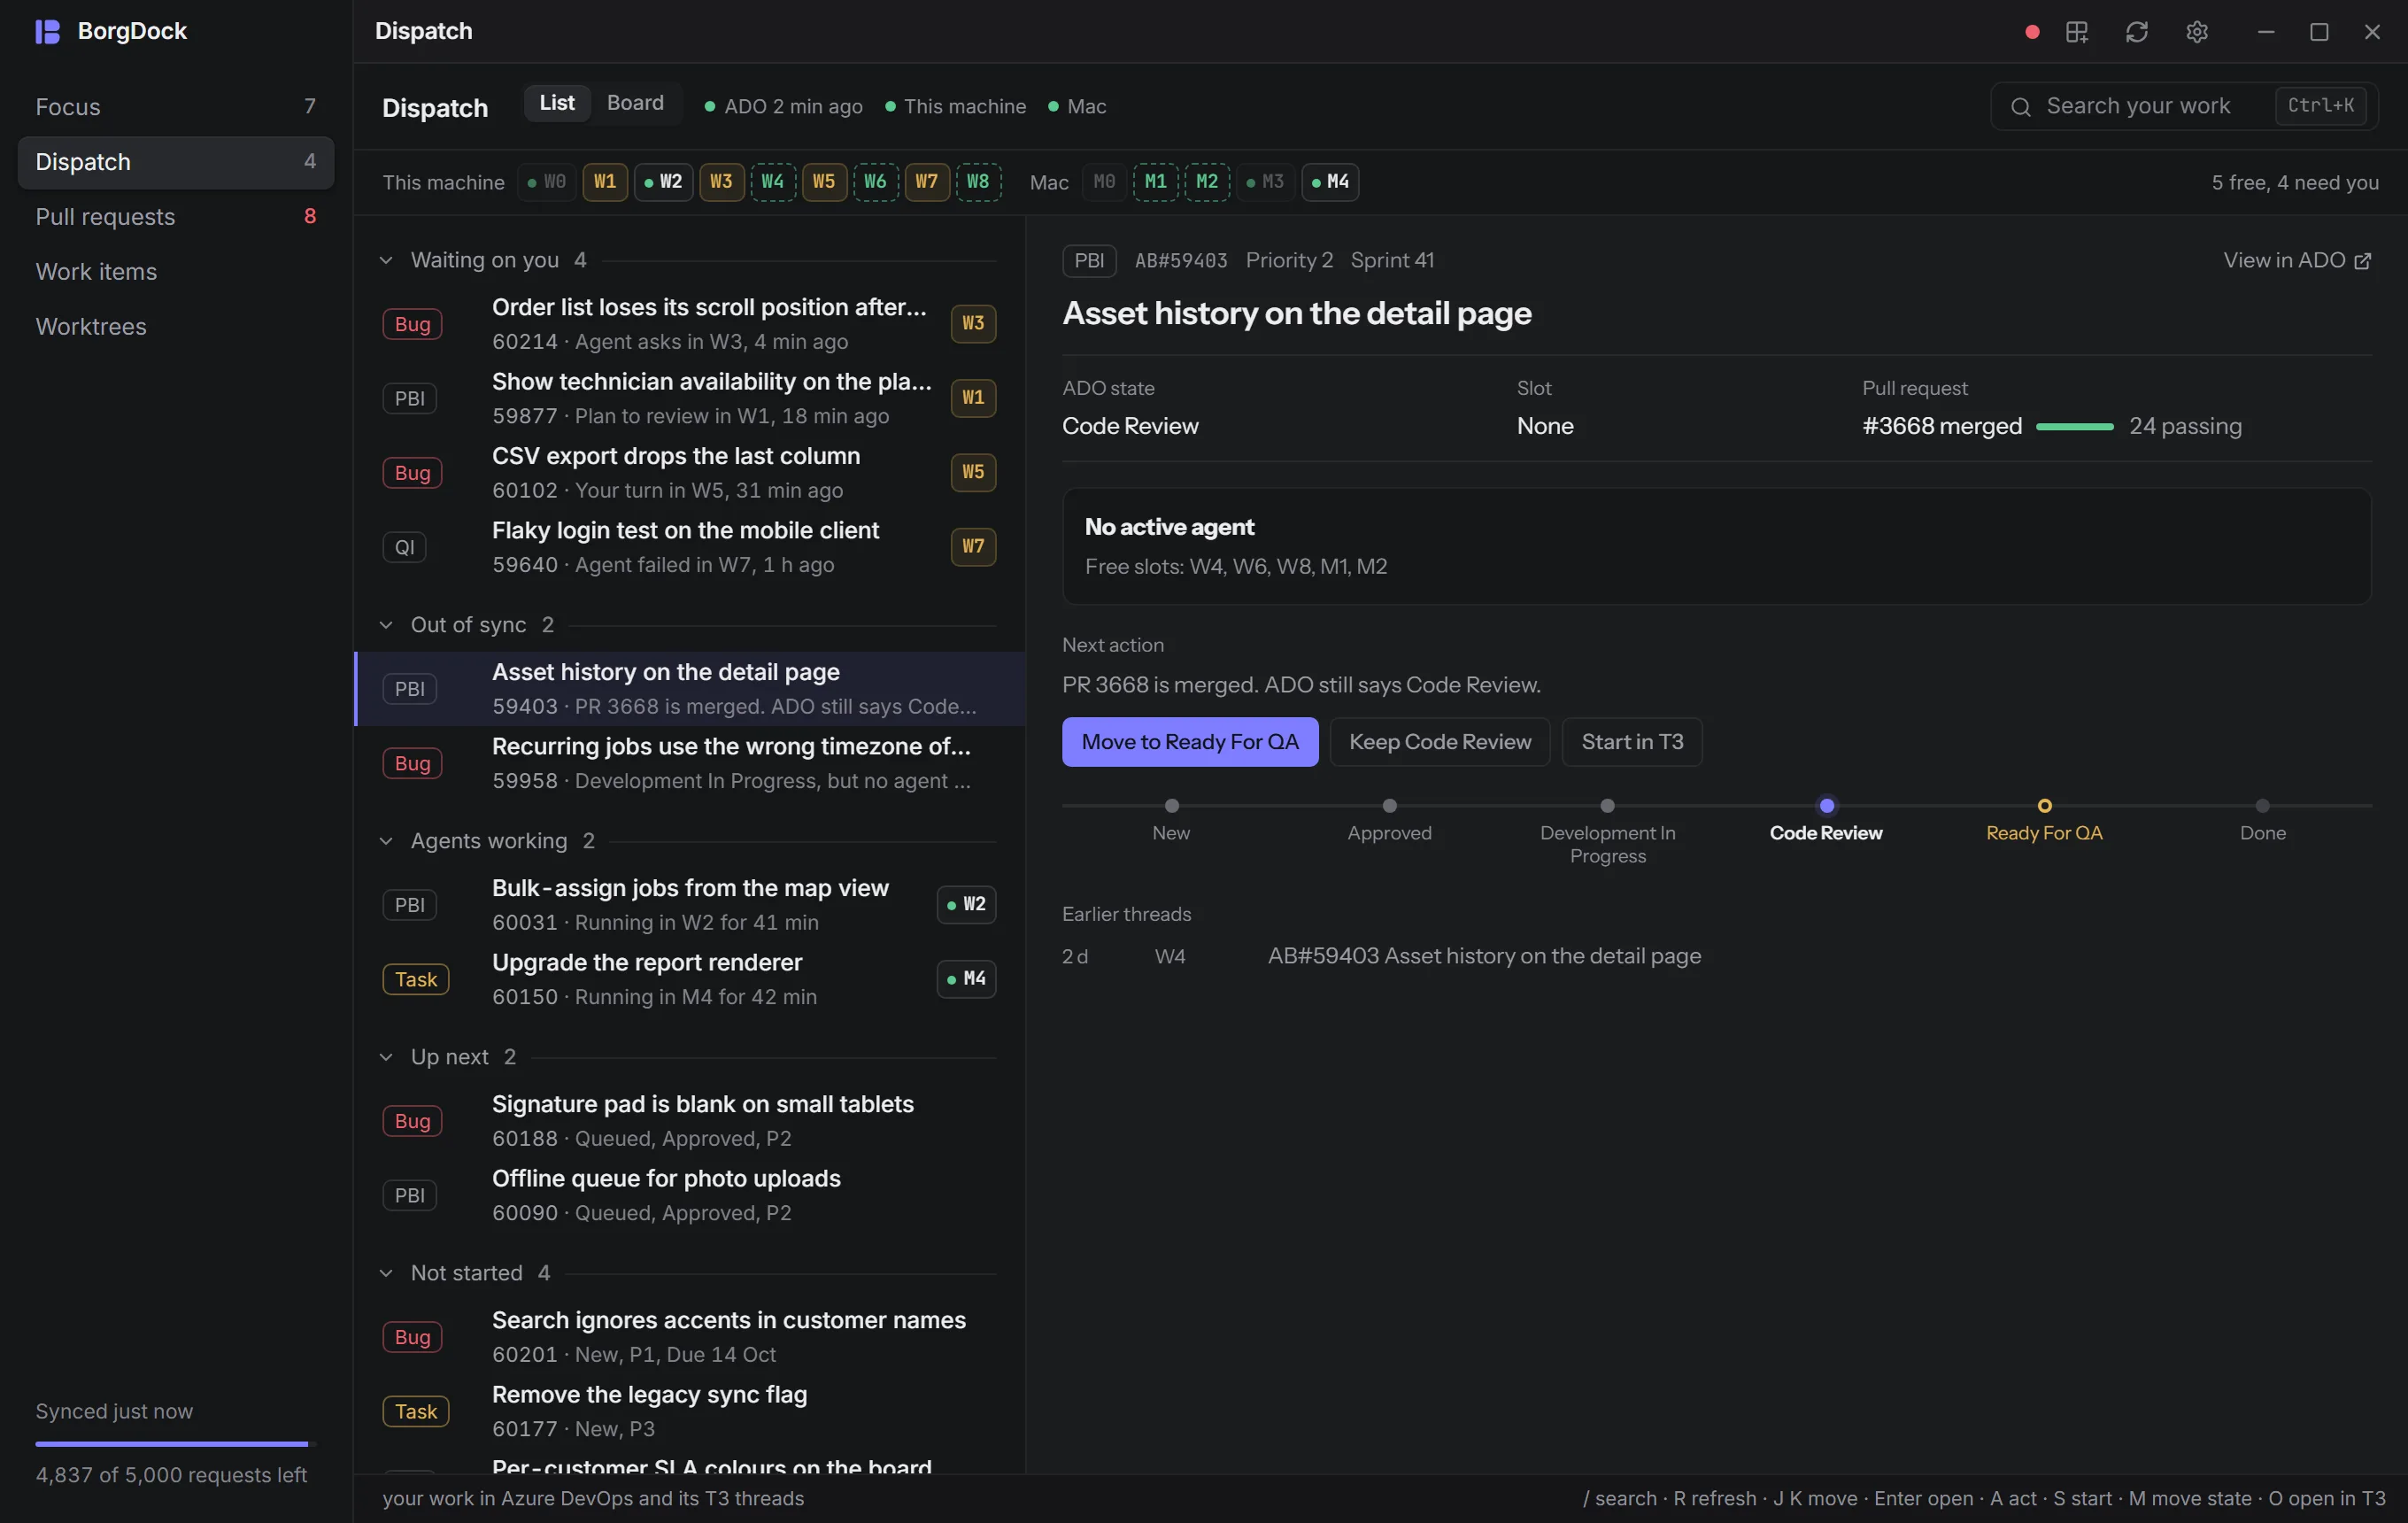The height and width of the screenshot is (1523, 2408).
Task: Select the M1 Mac slot chip
Action: tap(1155, 182)
